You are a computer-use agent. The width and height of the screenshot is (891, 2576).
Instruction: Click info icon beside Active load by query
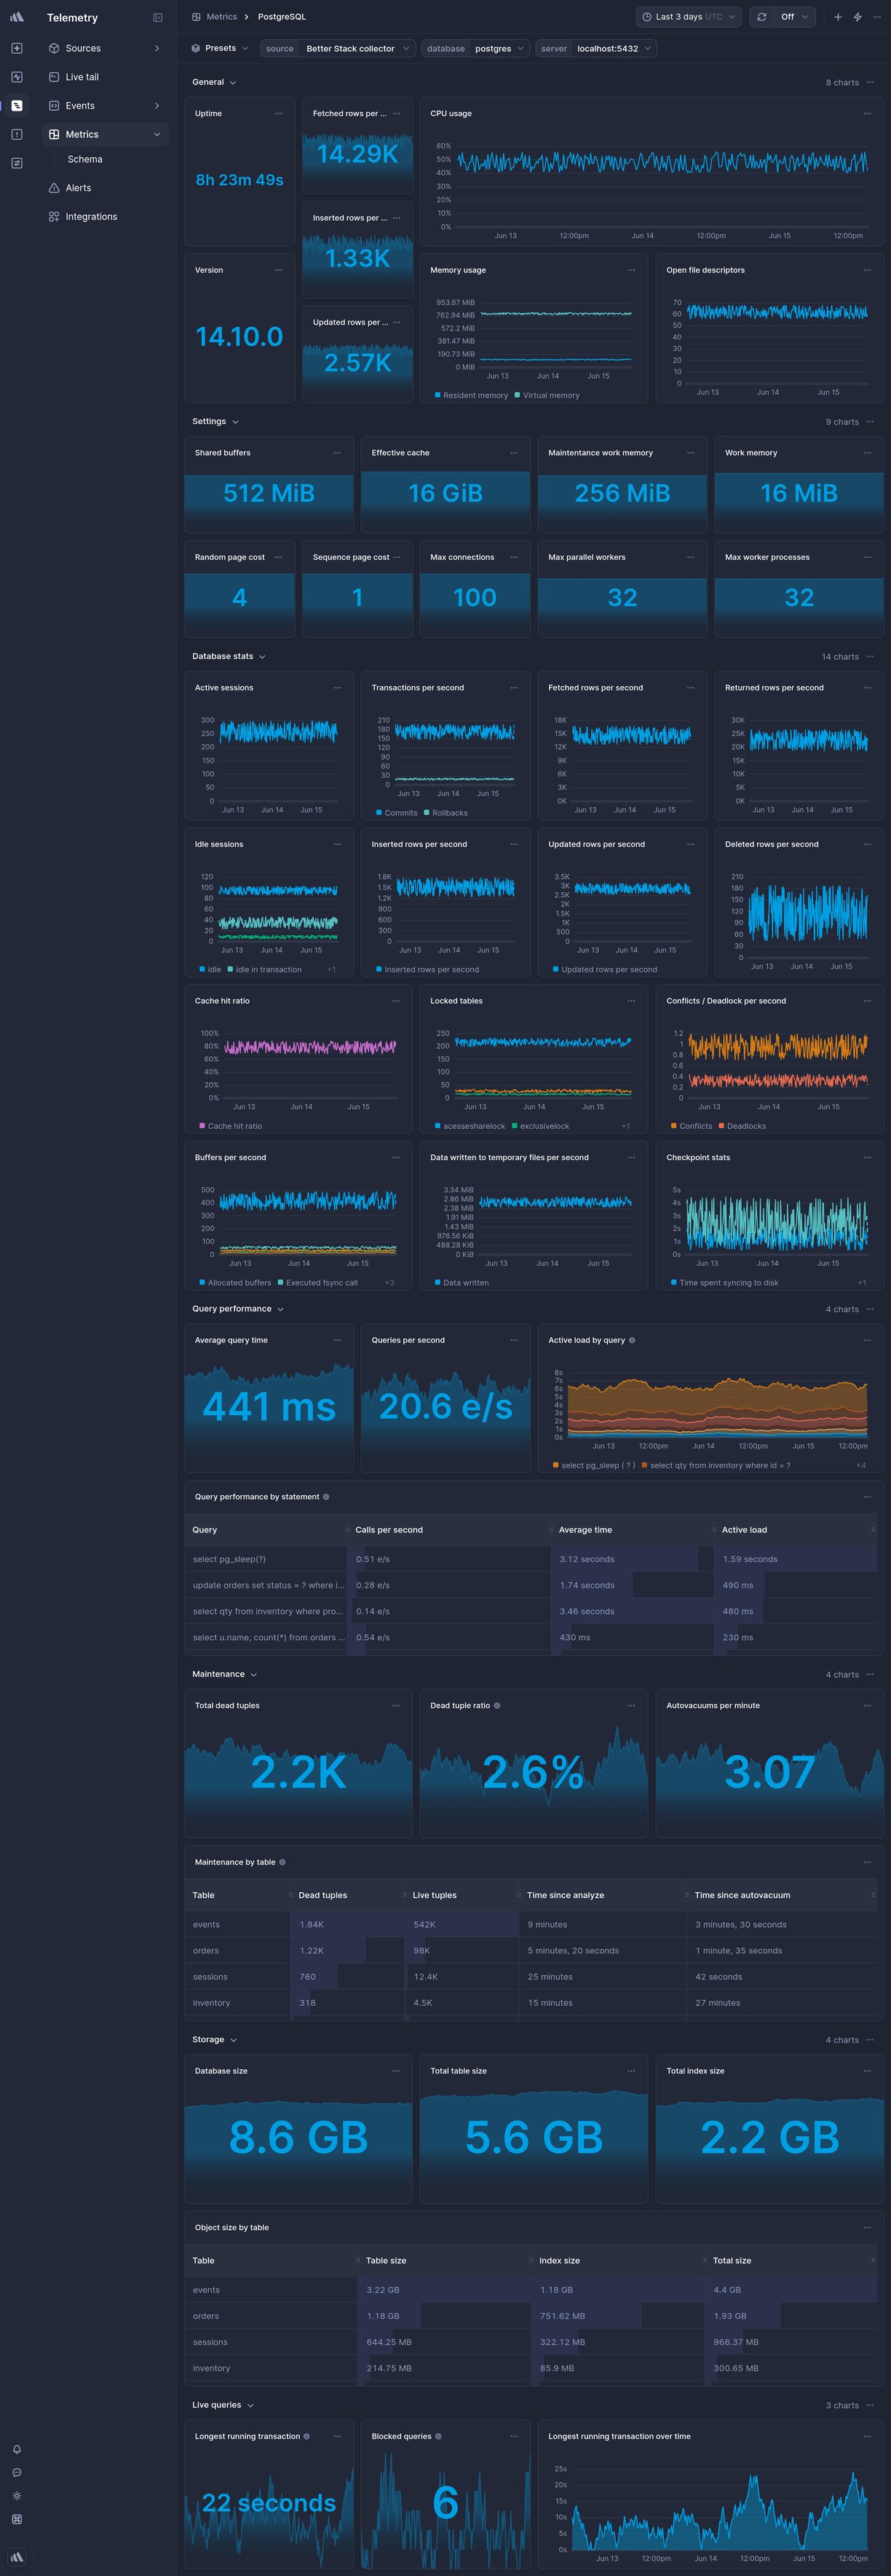point(632,1340)
